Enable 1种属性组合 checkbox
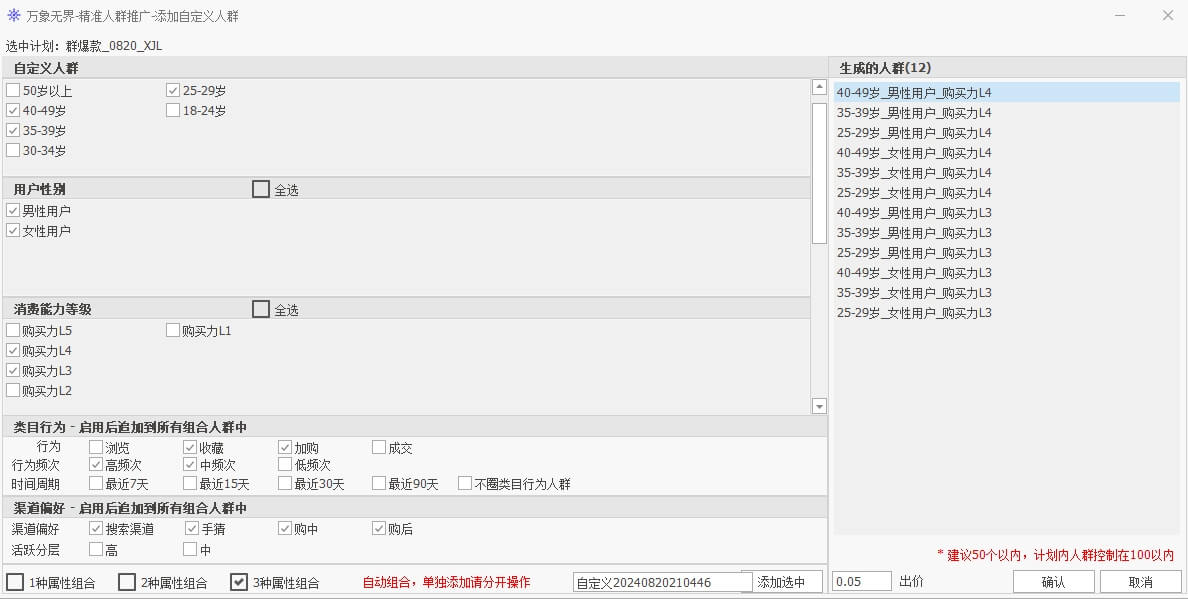 tap(15, 582)
